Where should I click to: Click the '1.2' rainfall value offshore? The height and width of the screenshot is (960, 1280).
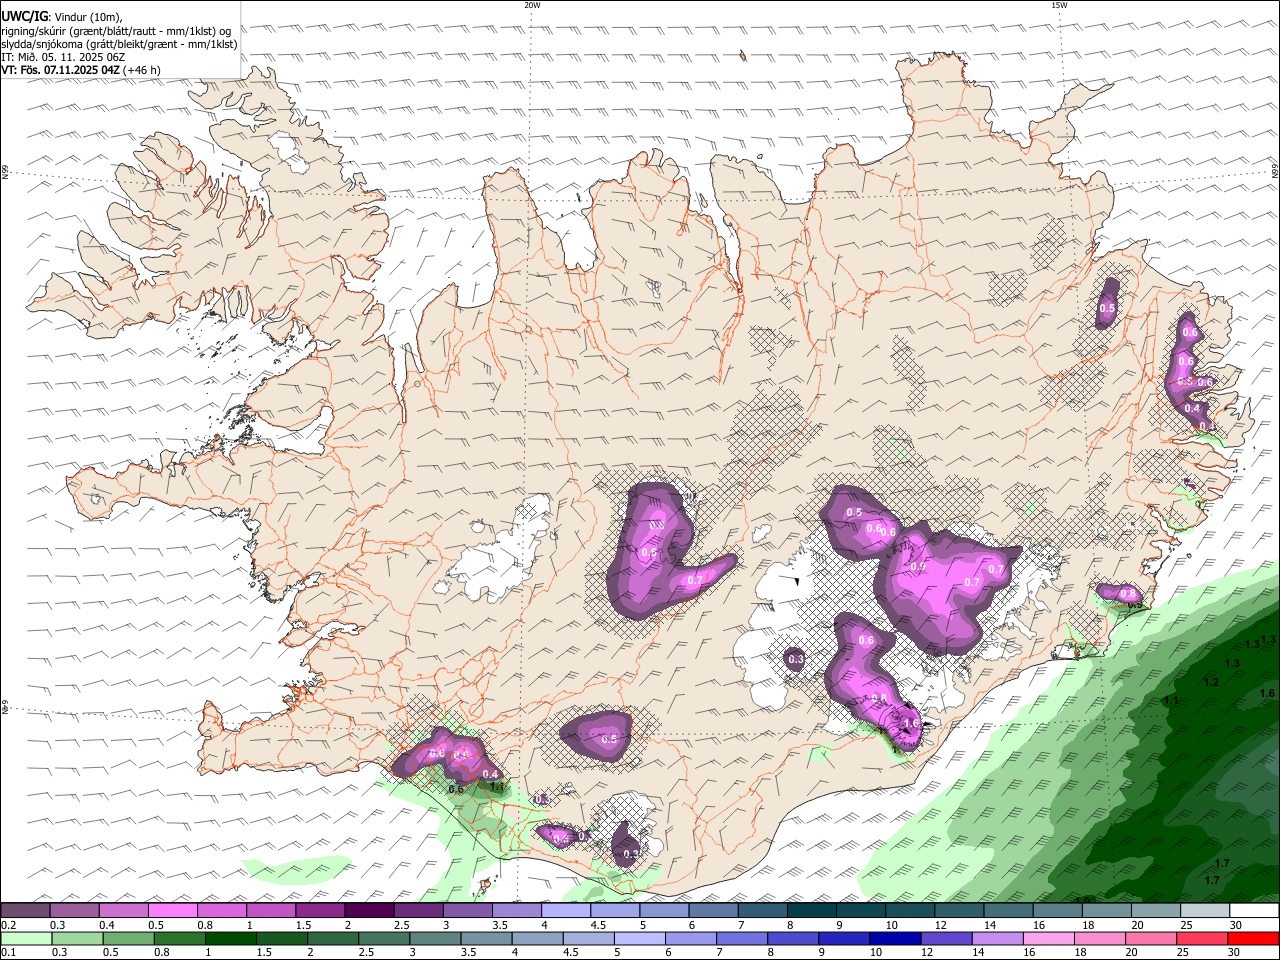click(1211, 682)
